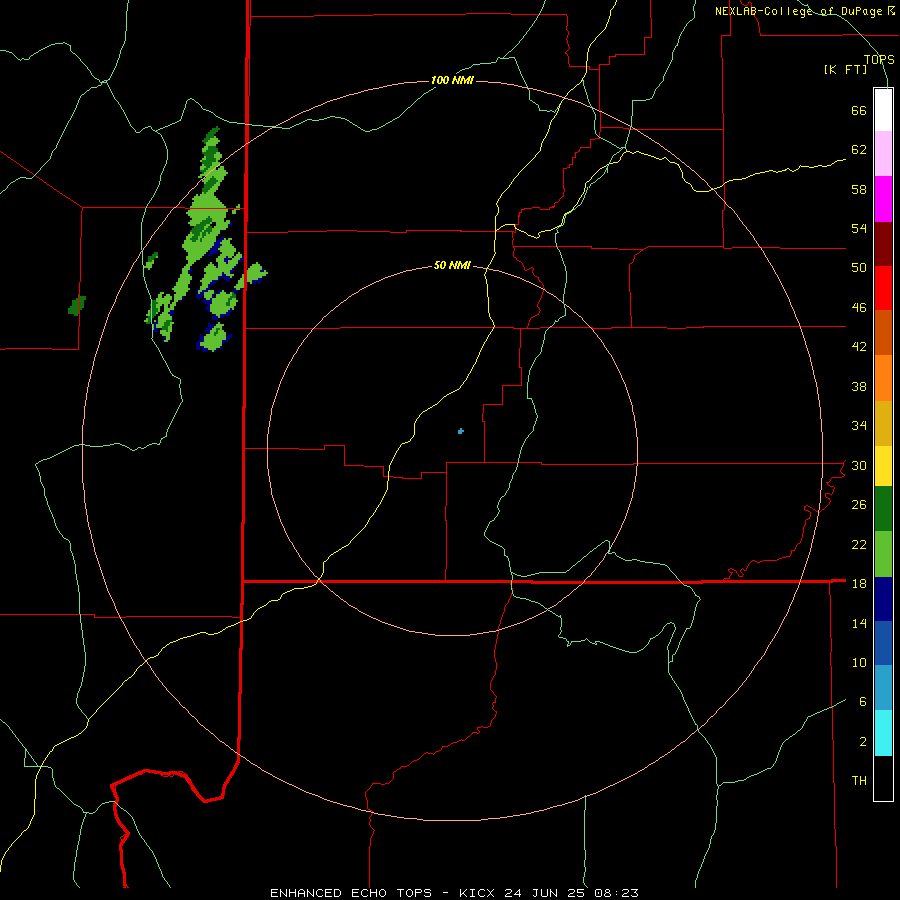This screenshot has width=900, height=900.
Task: Click the legend value '46'
Action: coord(859,308)
